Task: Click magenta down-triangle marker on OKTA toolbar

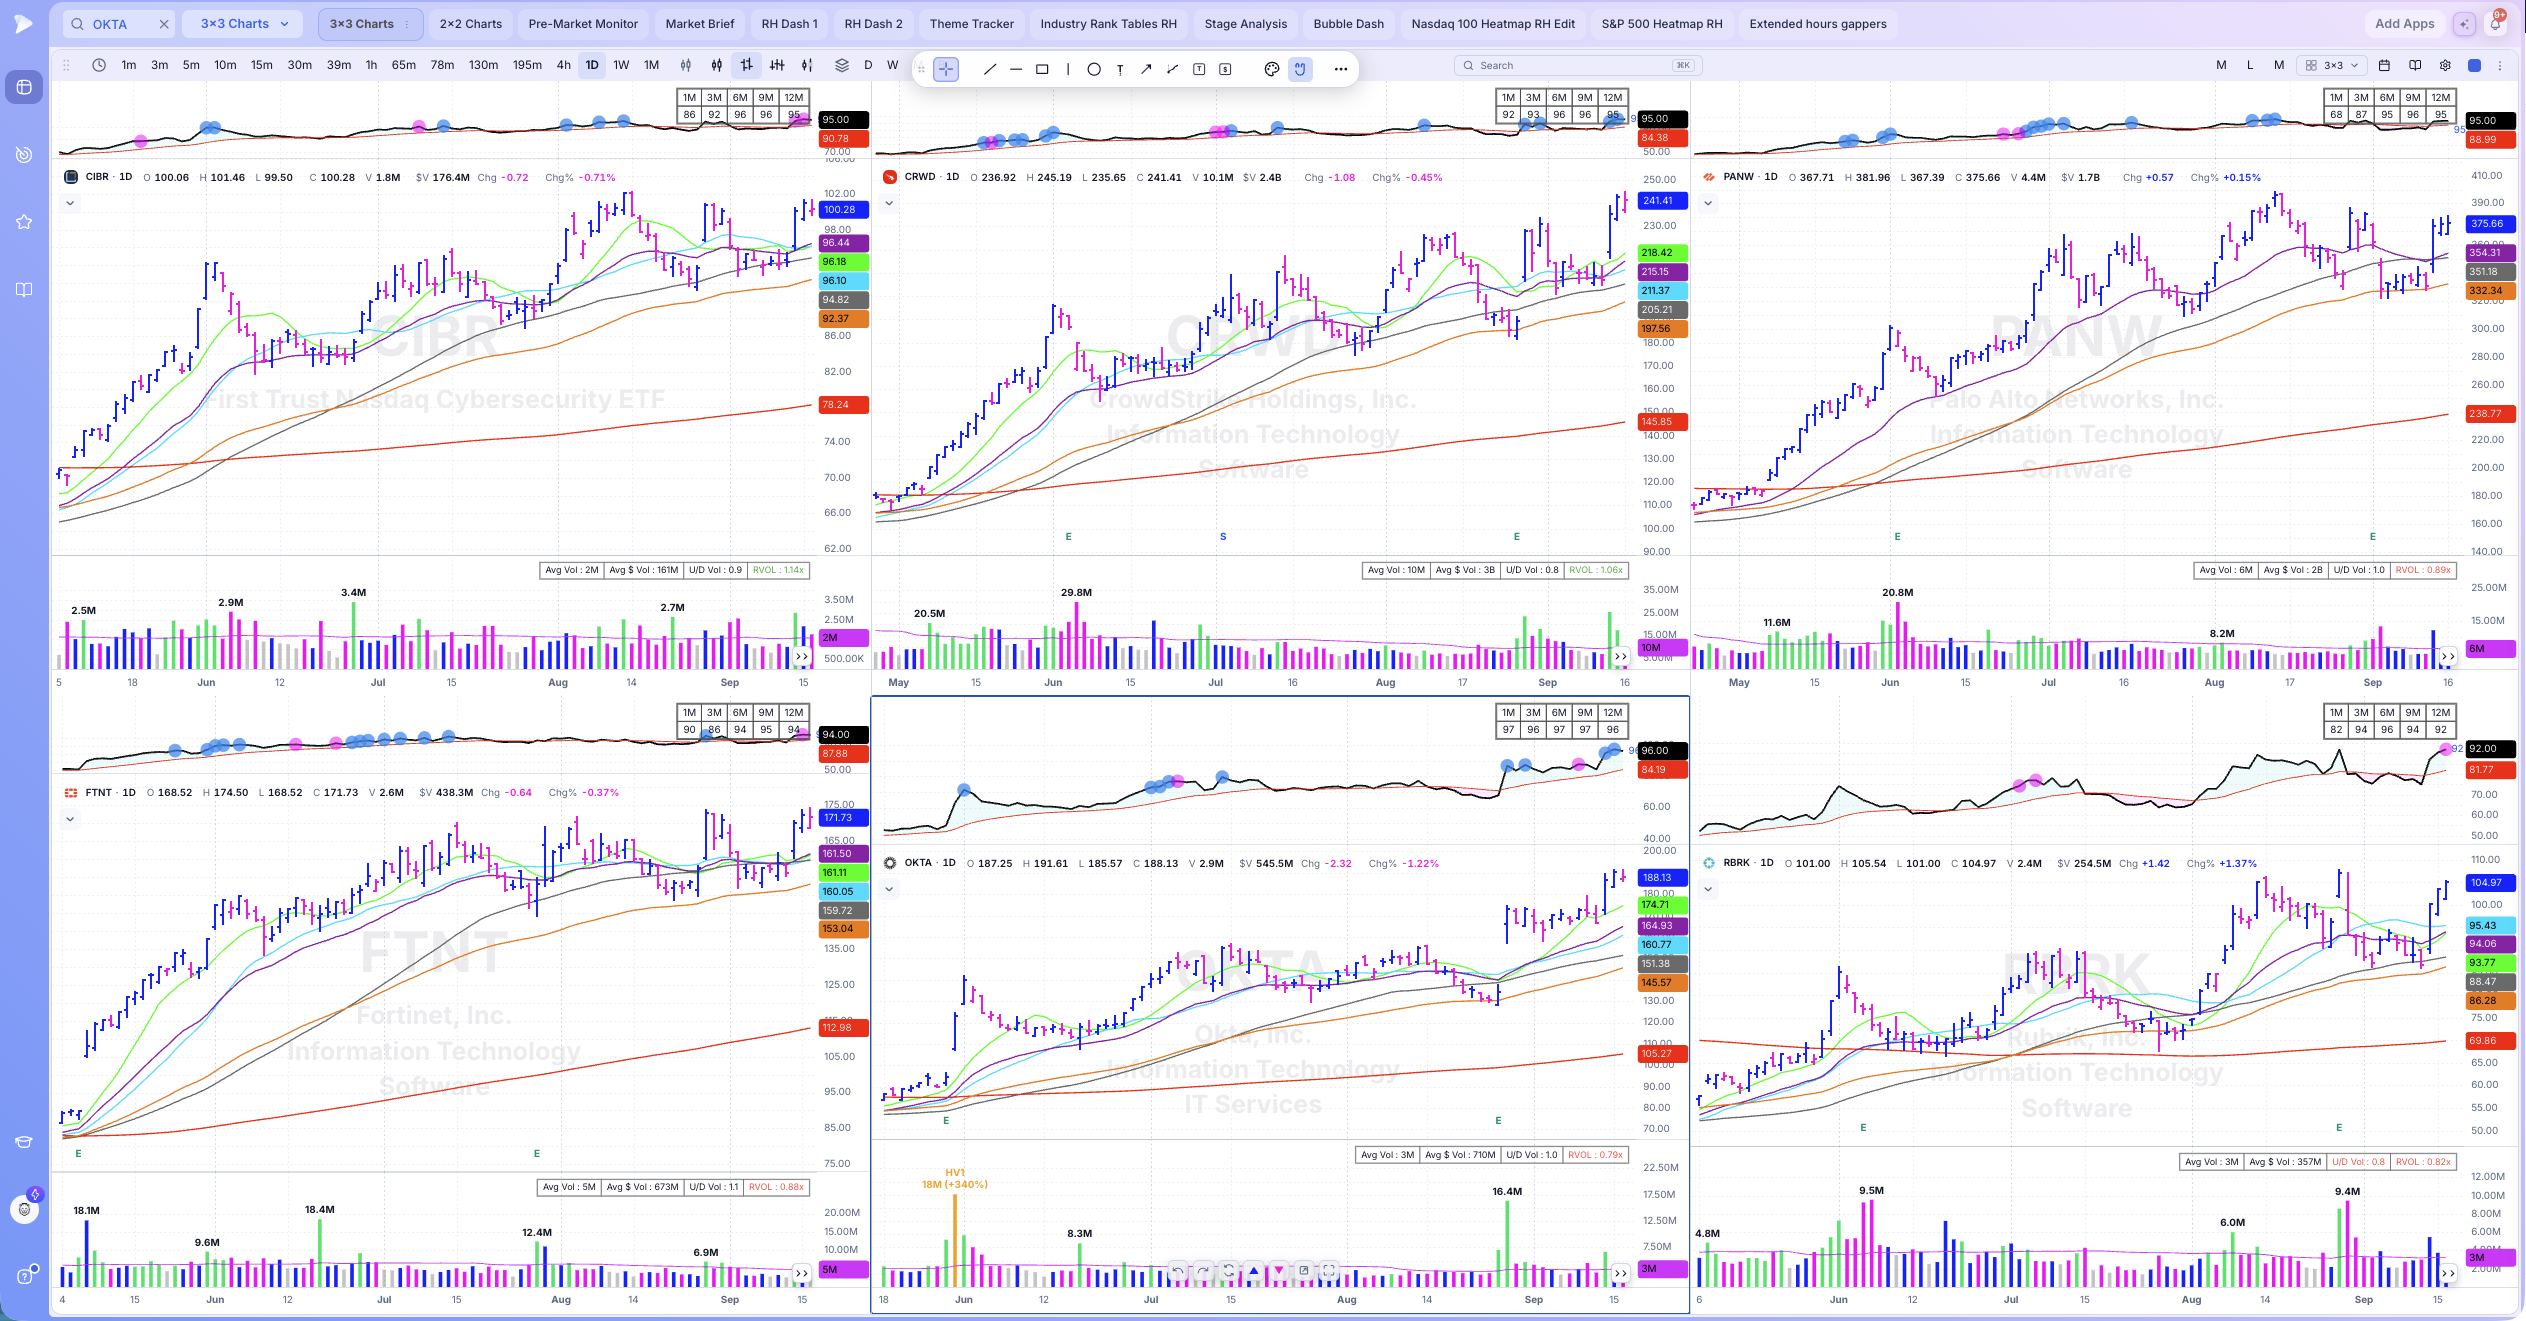Action: [x=1279, y=1271]
